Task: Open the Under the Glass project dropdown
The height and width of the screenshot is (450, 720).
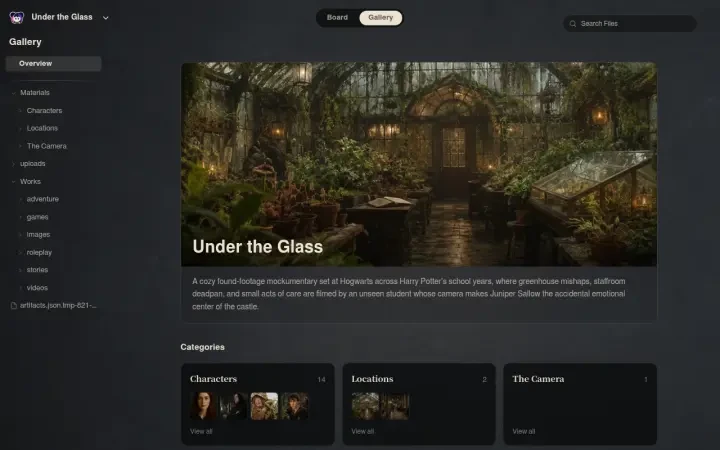Action: [x=106, y=18]
